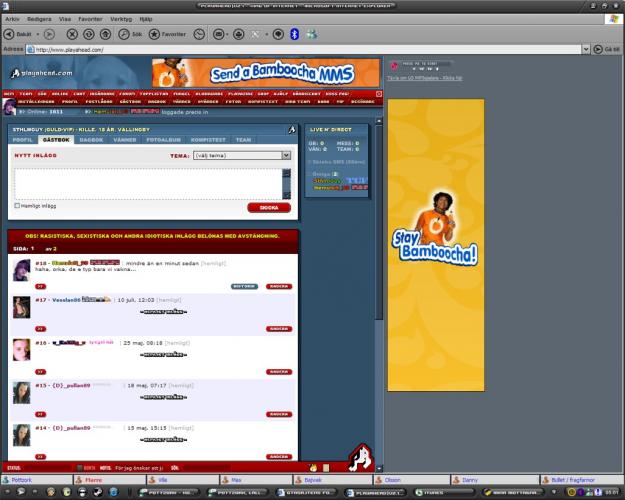This screenshot has width=625, height=500.
Task: Open the address bar URL dropdown arrow
Action: tap(586, 48)
